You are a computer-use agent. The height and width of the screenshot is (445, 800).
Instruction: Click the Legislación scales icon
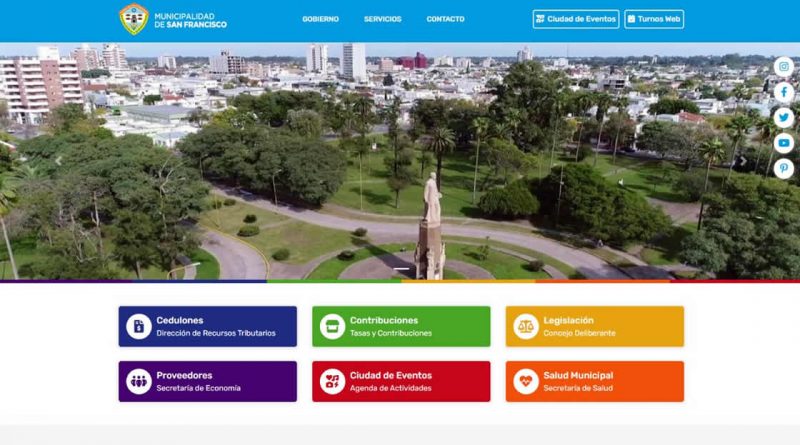(526, 327)
